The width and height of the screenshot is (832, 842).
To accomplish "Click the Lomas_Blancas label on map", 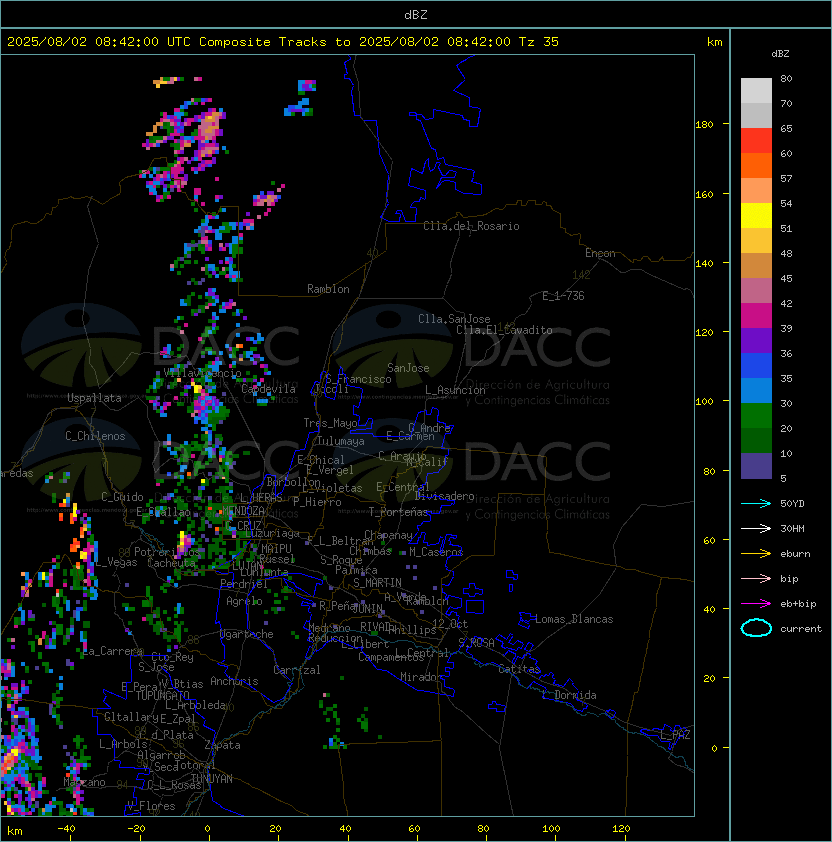I will [574, 619].
